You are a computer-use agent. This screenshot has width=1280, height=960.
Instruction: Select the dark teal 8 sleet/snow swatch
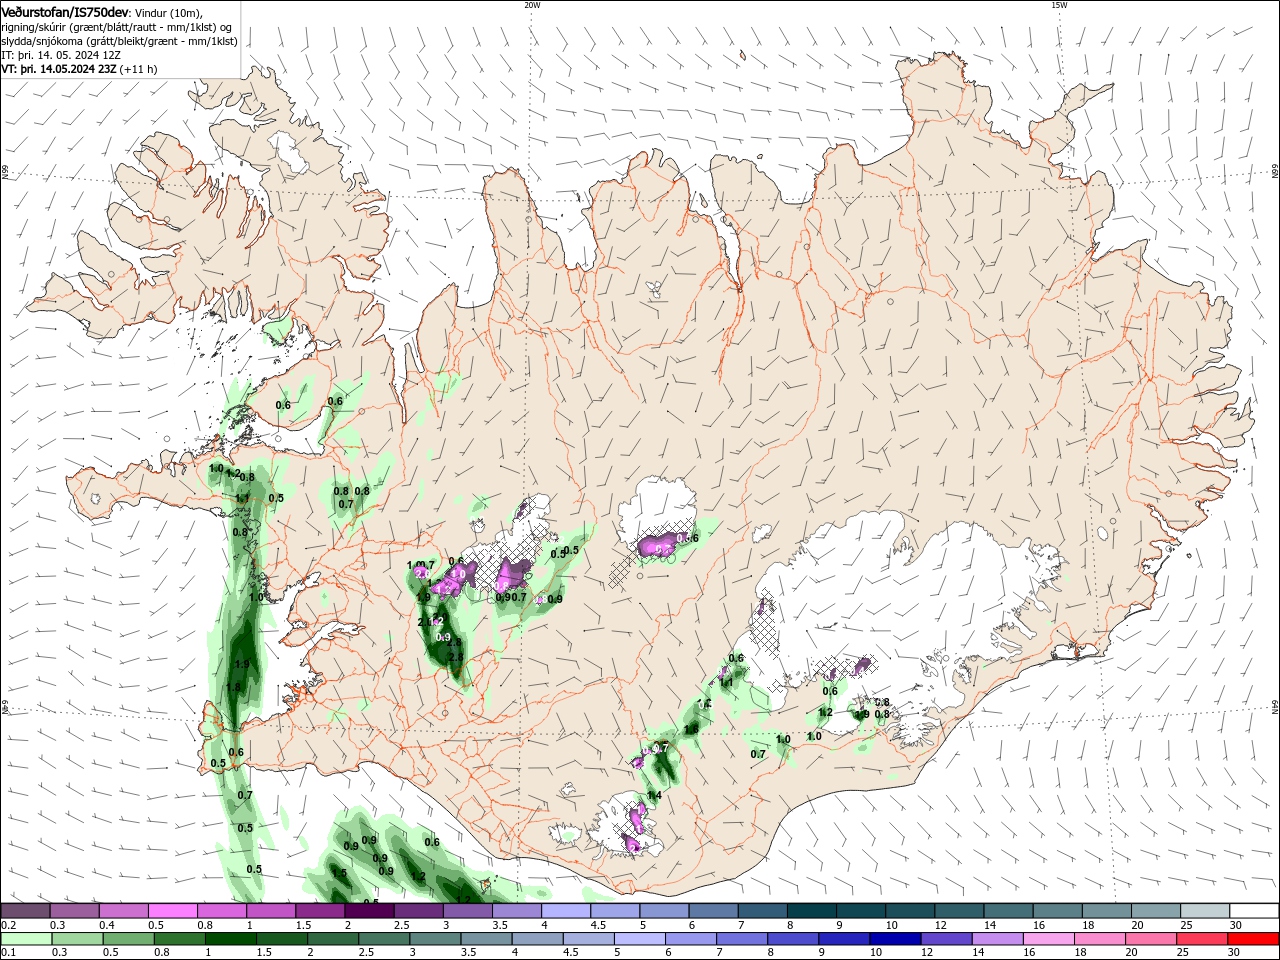(810, 911)
